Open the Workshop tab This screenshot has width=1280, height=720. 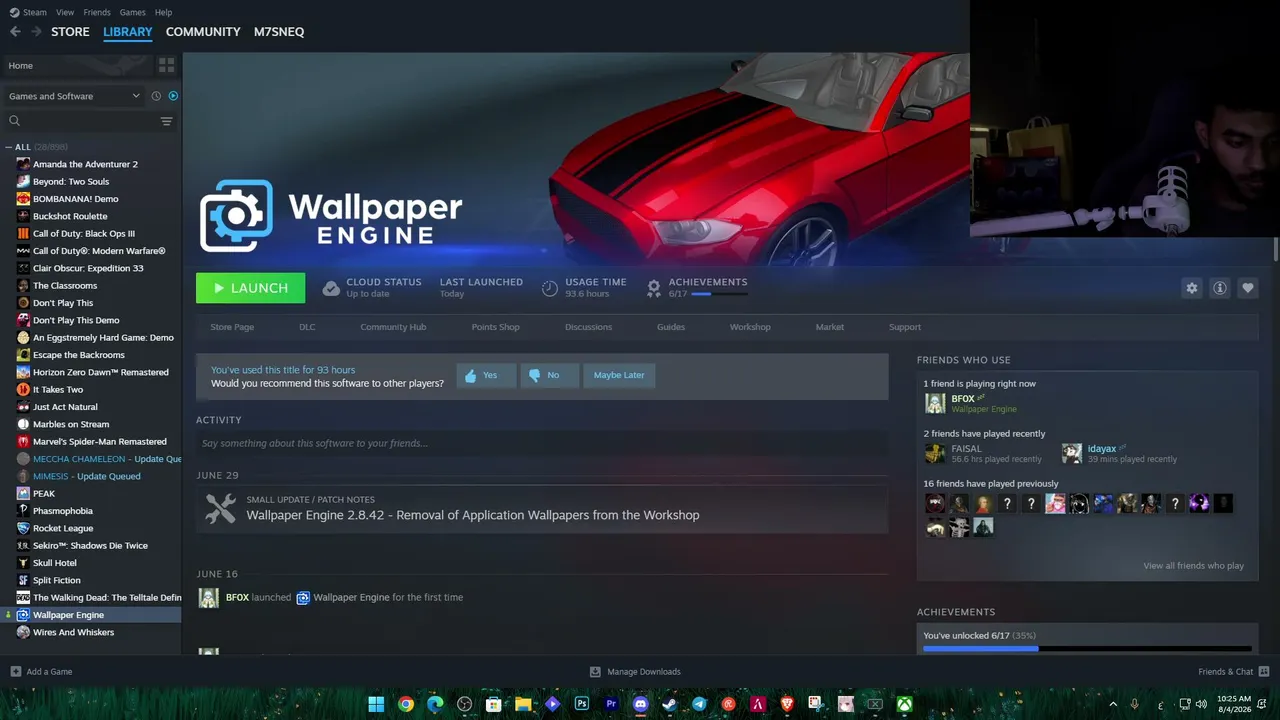750,327
